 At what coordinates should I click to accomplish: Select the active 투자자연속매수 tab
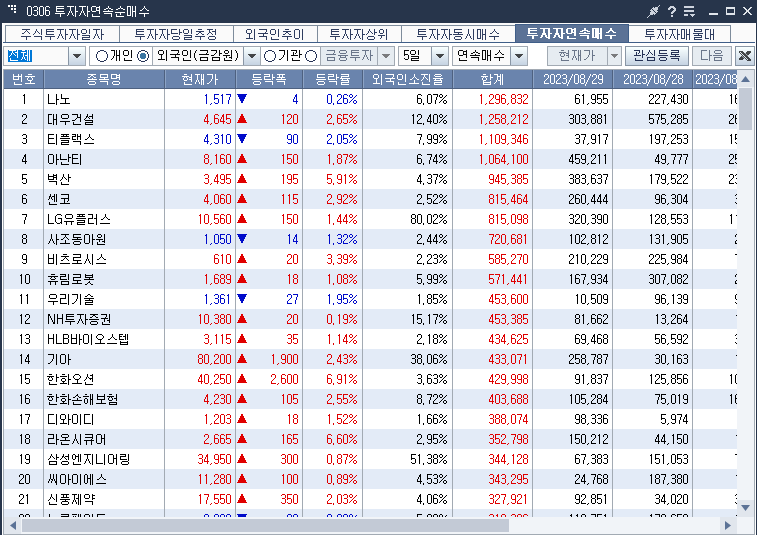pyautogui.click(x=572, y=33)
